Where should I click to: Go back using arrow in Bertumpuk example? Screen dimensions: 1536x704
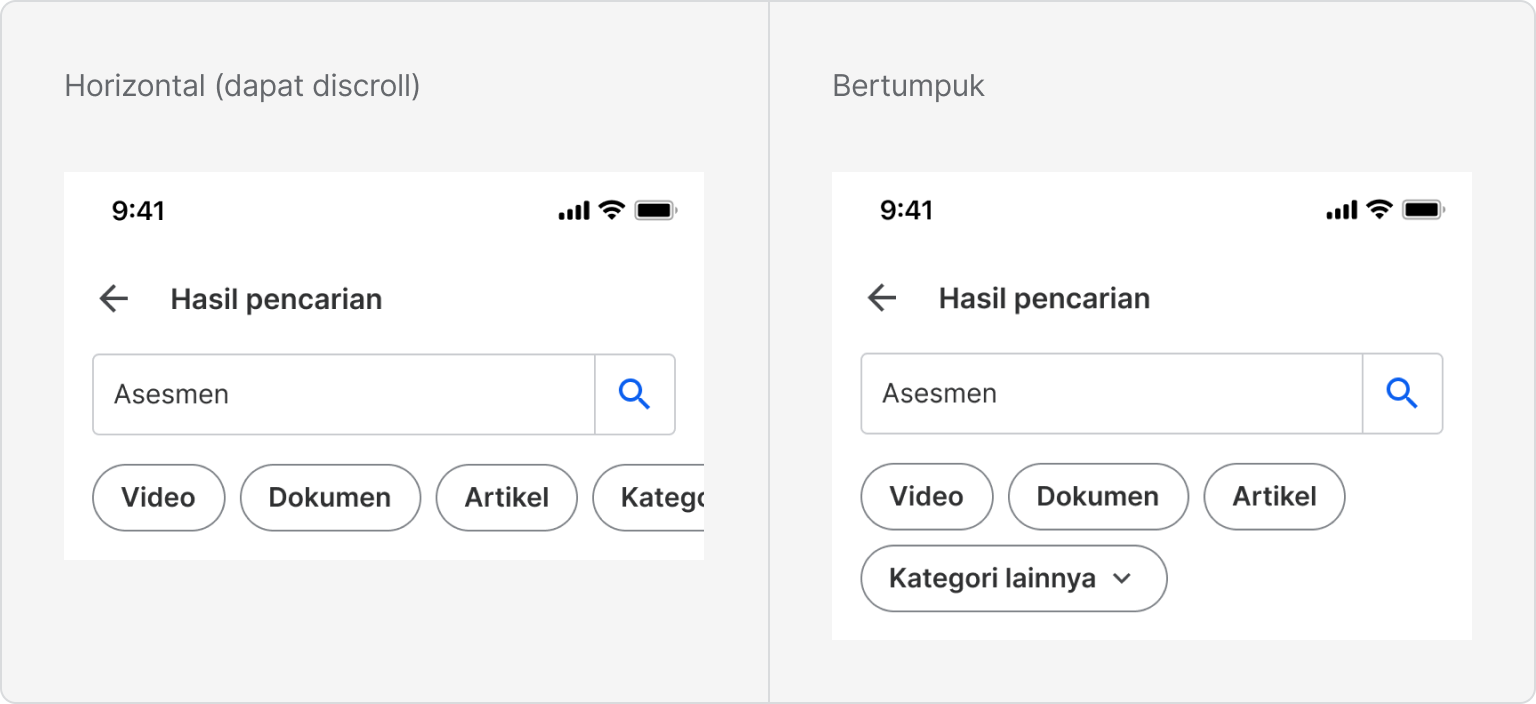(882, 298)
